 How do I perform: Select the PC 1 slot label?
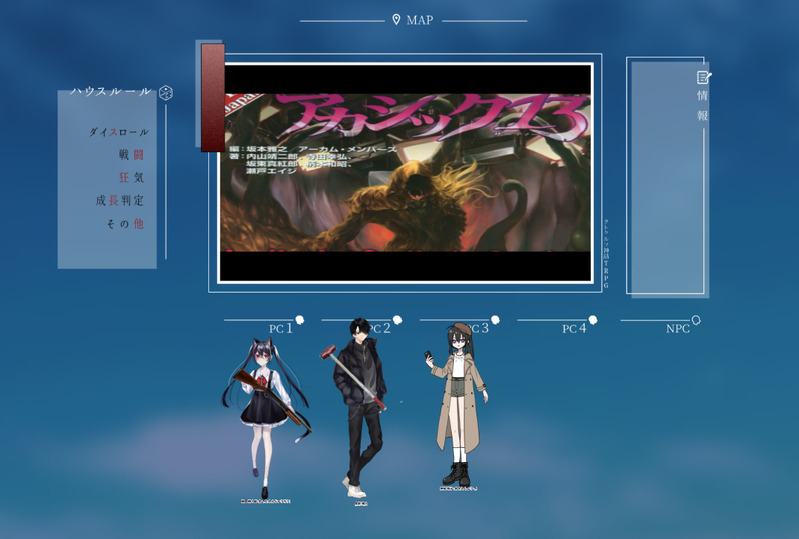[x=281, y=329]
